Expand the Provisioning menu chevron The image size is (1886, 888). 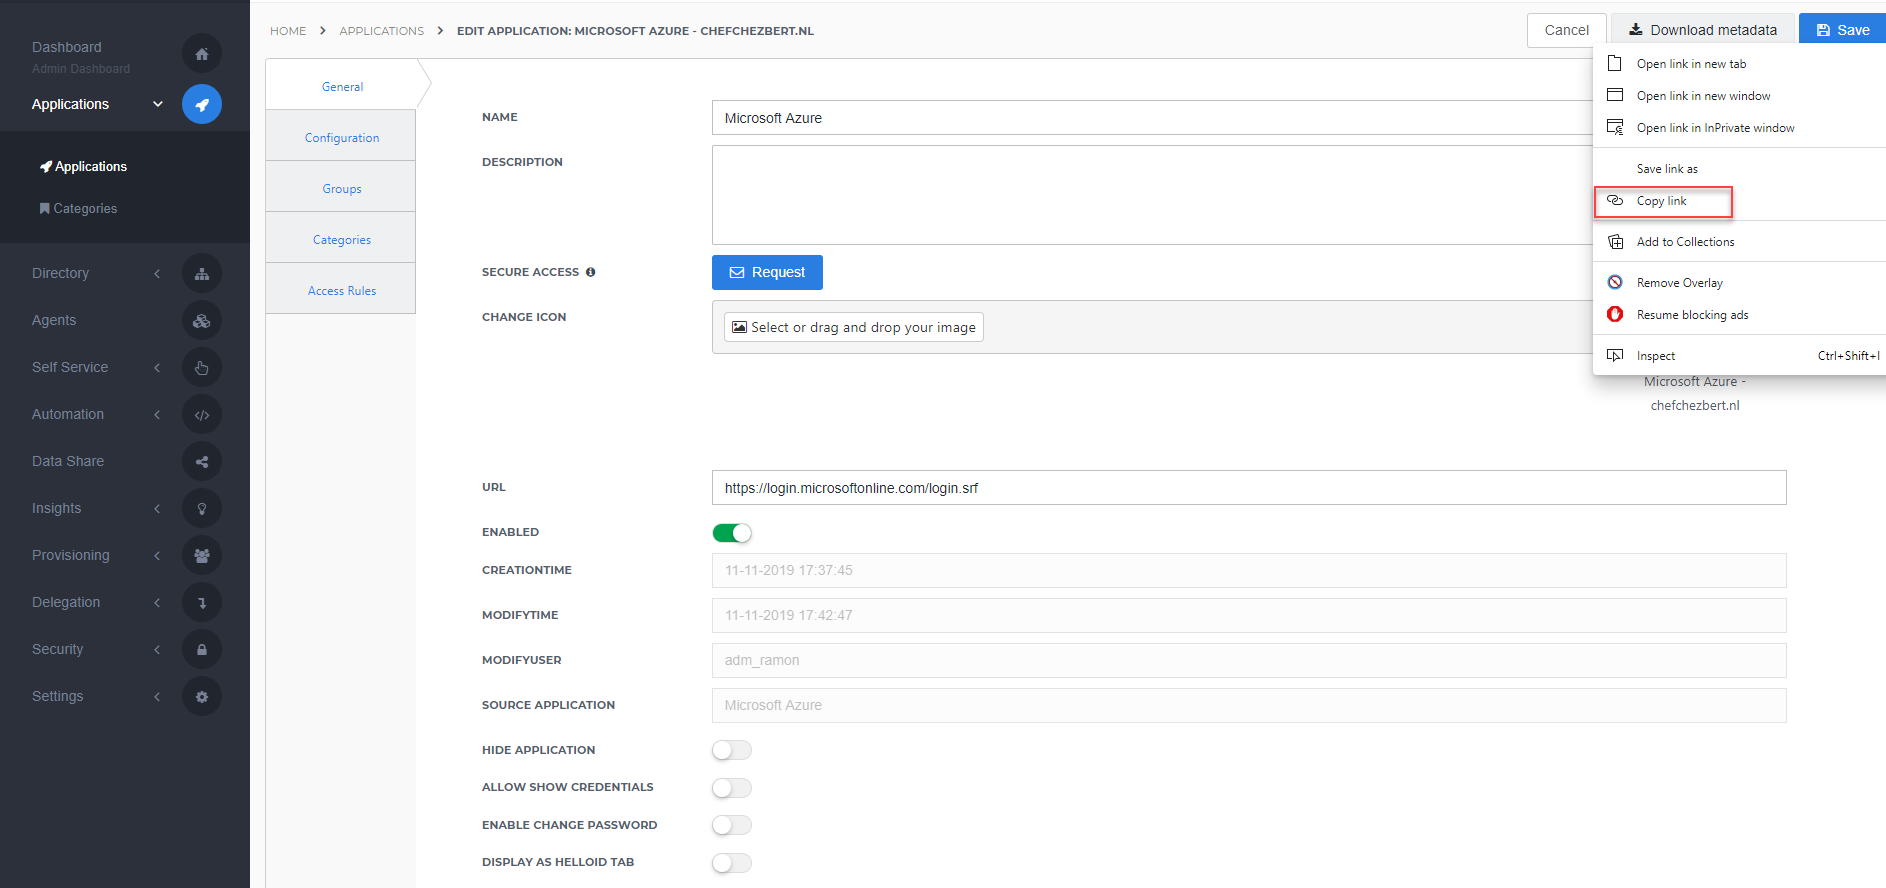157,556
